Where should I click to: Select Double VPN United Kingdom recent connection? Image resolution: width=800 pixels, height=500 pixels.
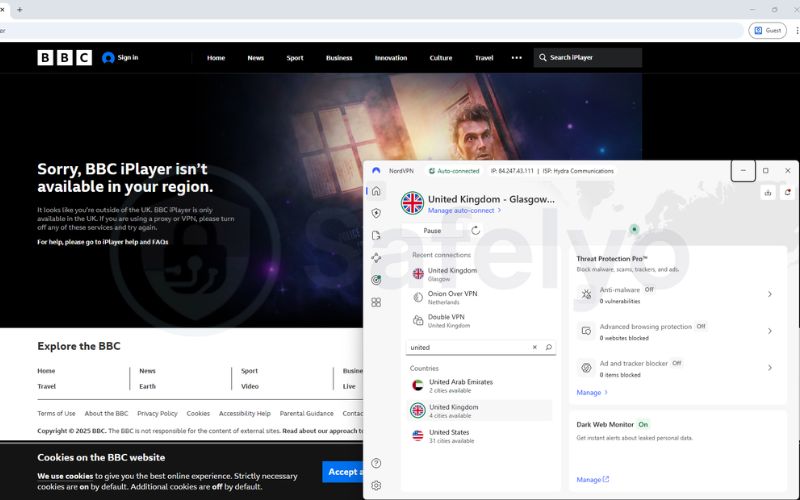tap(480, 320)
